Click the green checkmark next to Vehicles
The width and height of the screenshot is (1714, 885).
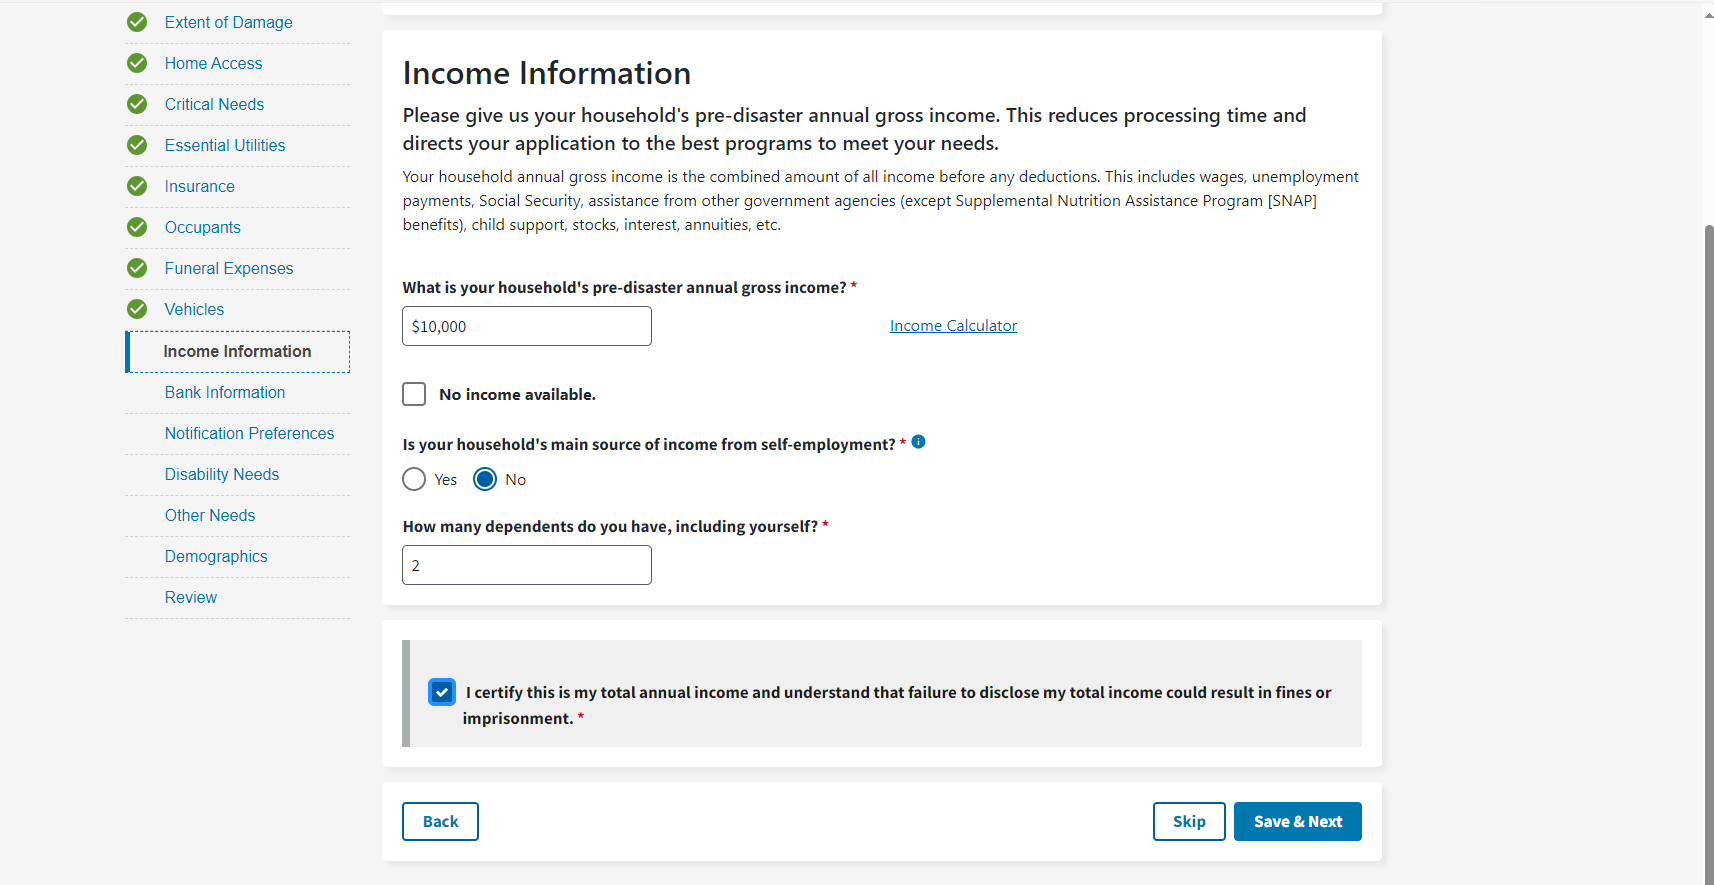pos(137,309)
